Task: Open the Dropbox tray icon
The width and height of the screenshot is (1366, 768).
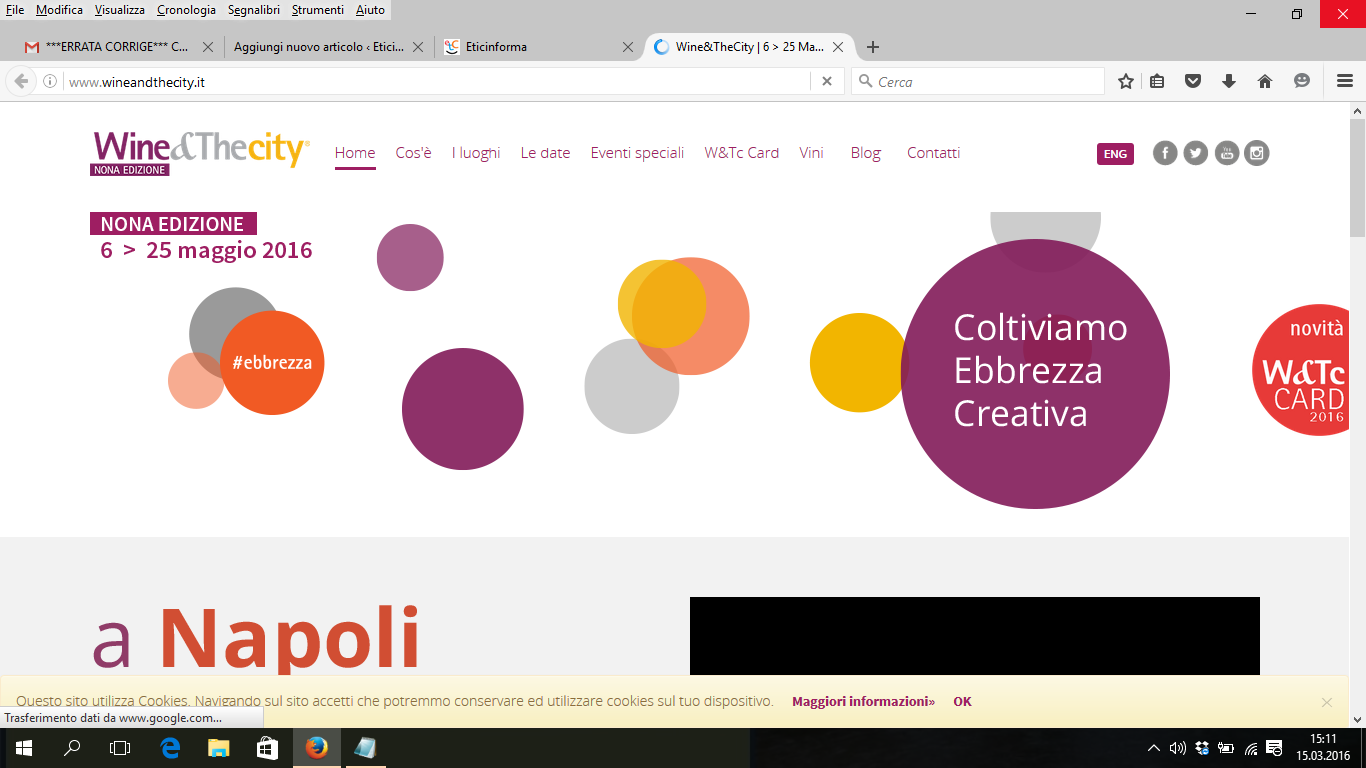Action: pos(1203,748)
